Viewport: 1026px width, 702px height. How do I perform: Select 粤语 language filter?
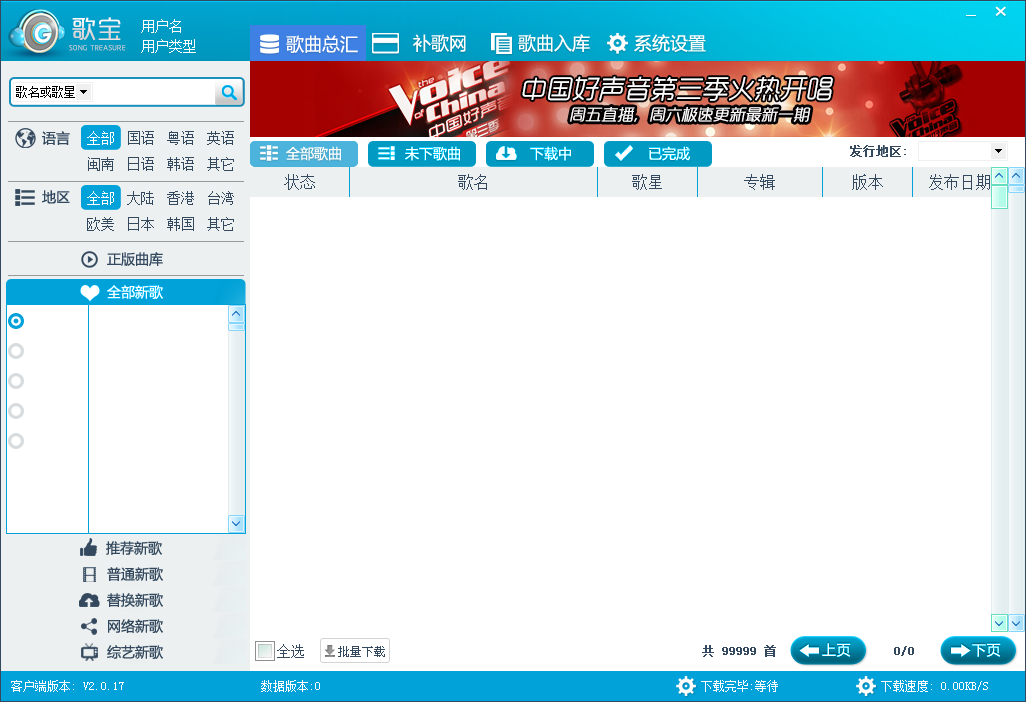(x=181, y=138)
